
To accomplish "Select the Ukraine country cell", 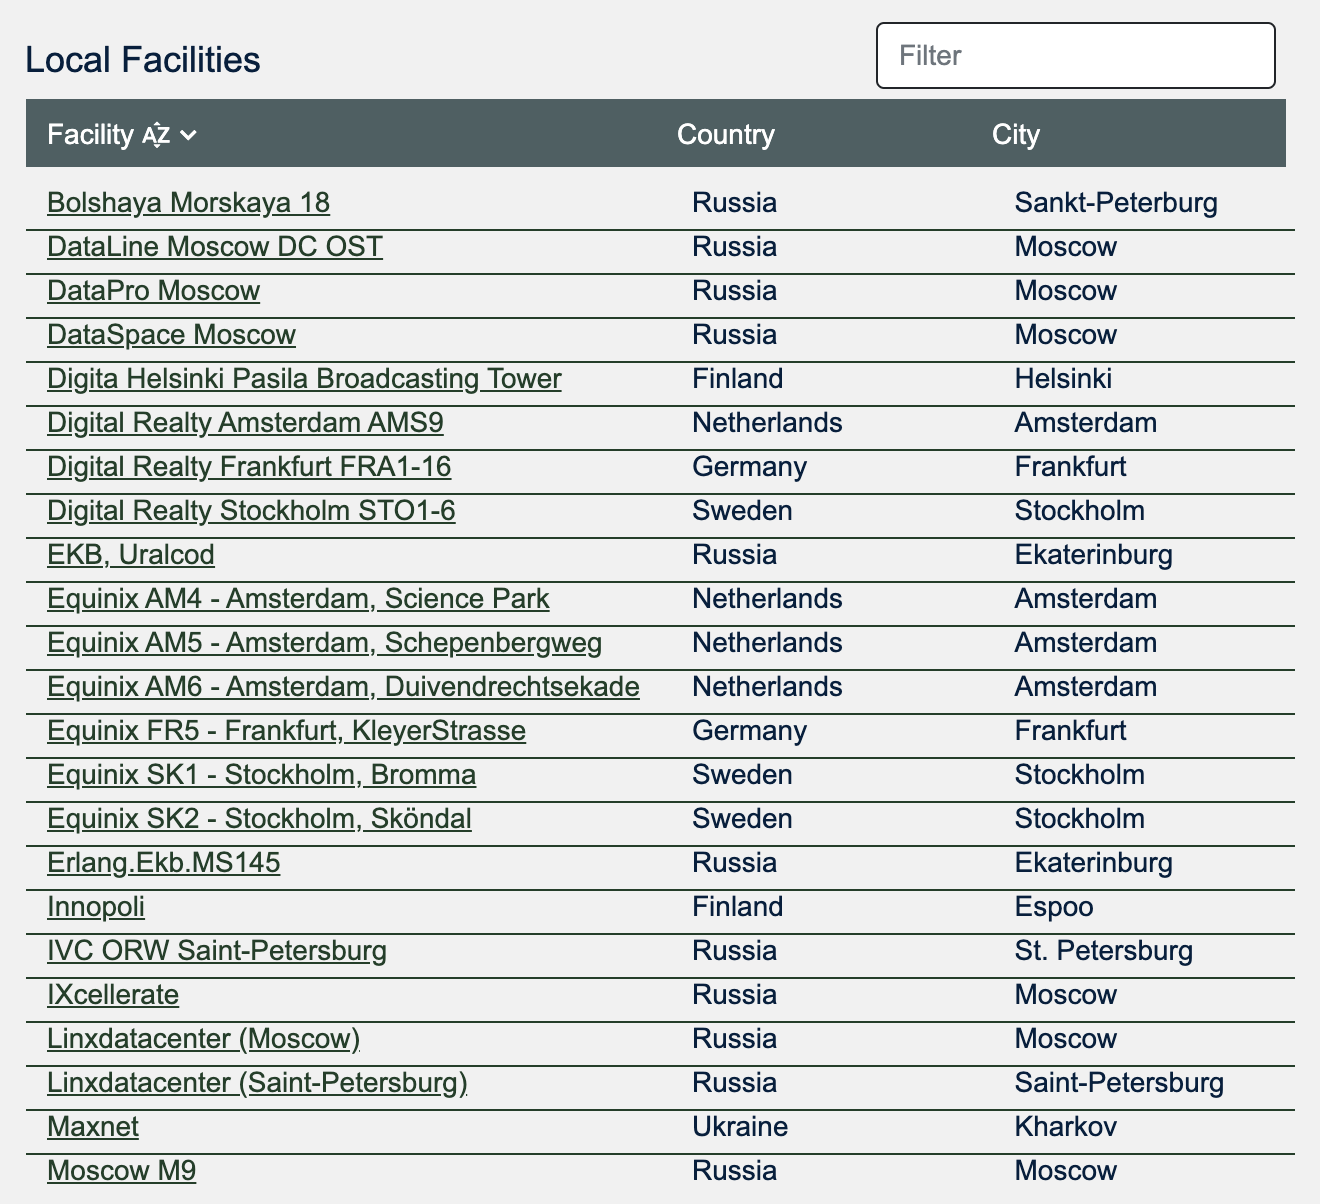I will pyautogui.click(x=740, y=1127).
